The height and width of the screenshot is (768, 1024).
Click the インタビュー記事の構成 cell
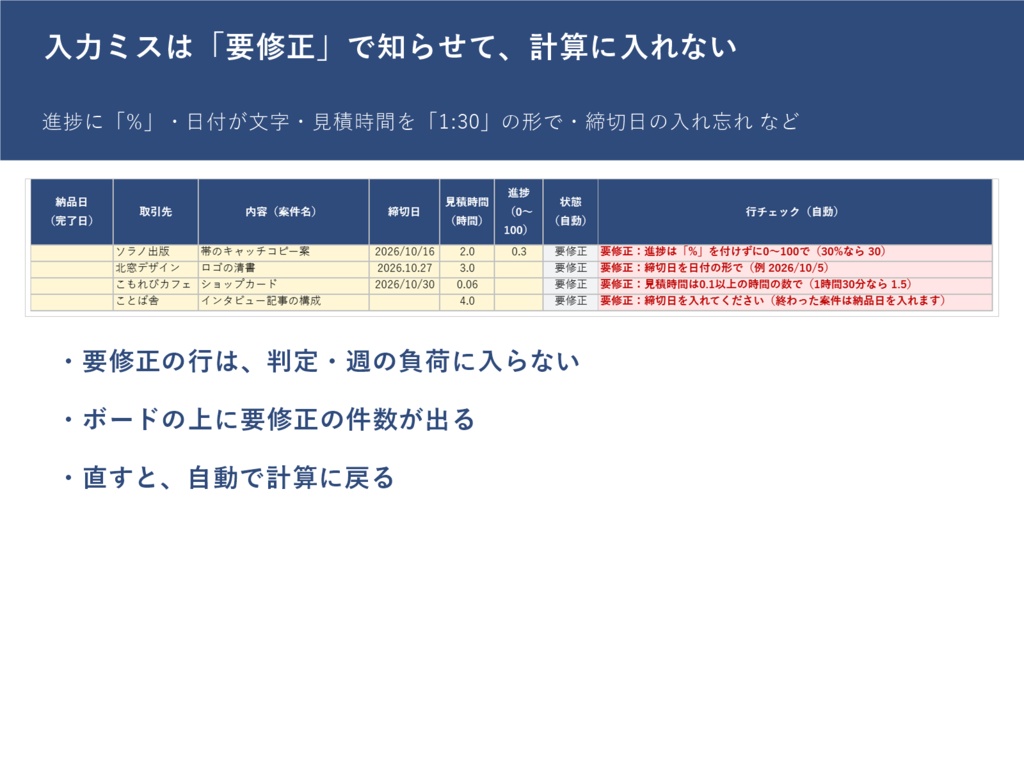coord(283,301)
